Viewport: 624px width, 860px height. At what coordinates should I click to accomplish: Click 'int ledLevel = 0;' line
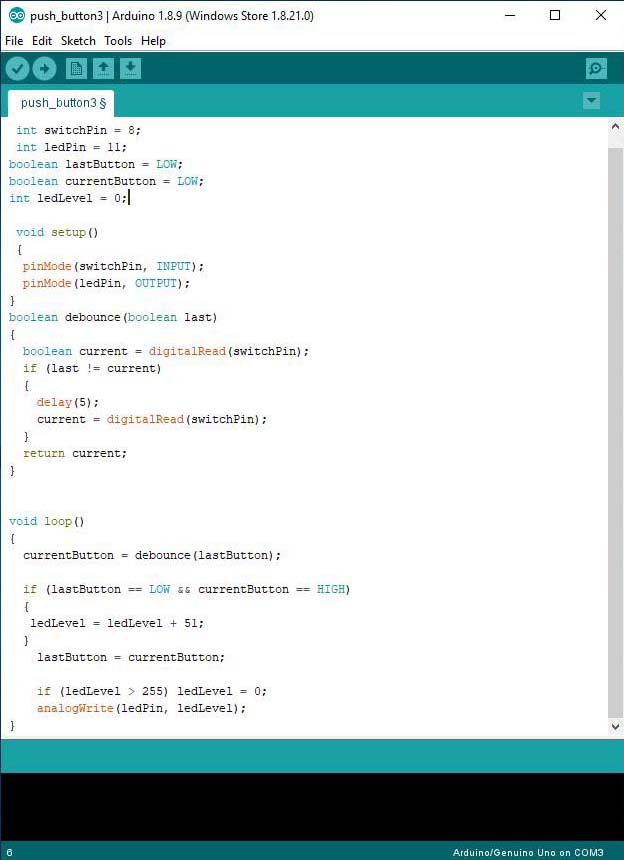point(68,198)
